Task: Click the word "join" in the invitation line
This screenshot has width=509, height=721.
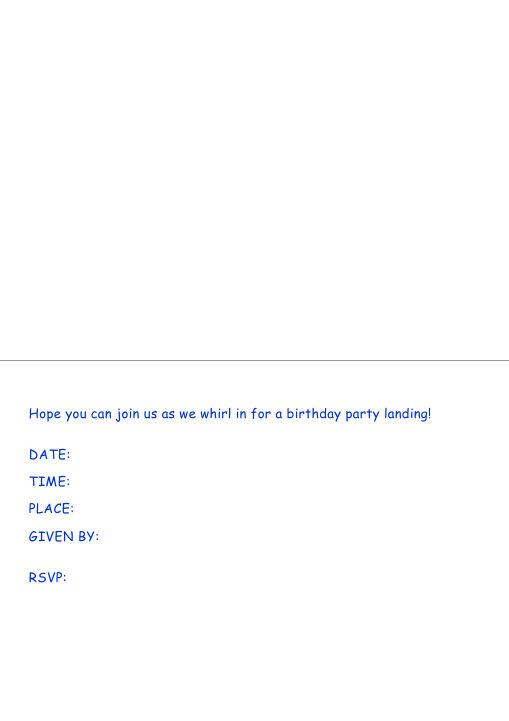Action: (x=128, y=414)
